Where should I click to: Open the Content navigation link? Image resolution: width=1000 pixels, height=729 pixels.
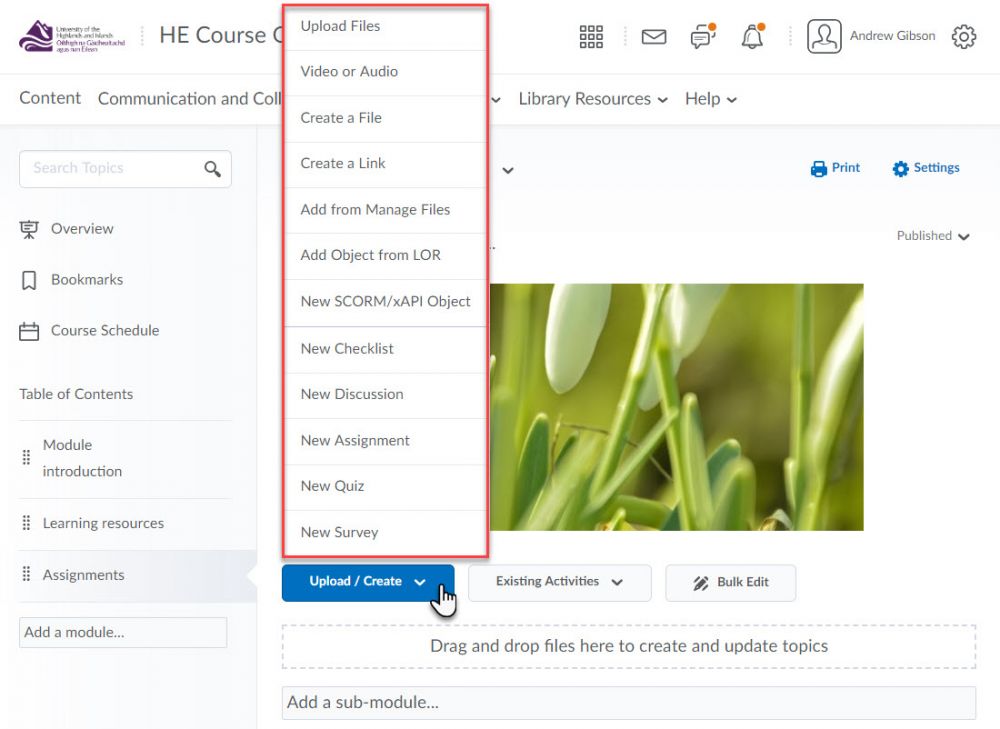[50, 98]
